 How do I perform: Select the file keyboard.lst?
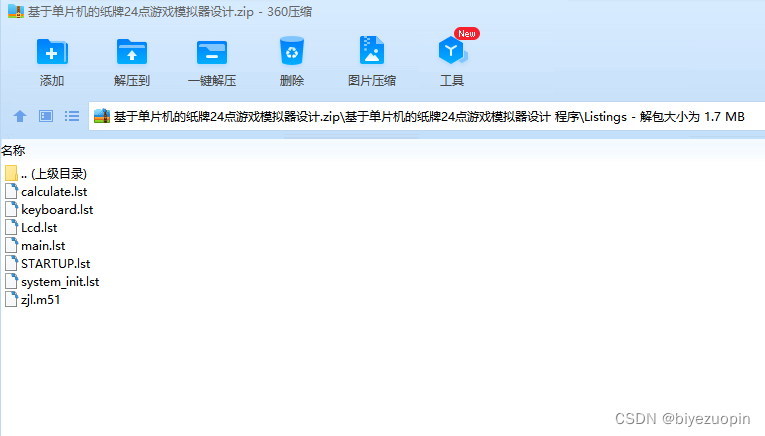57,210
